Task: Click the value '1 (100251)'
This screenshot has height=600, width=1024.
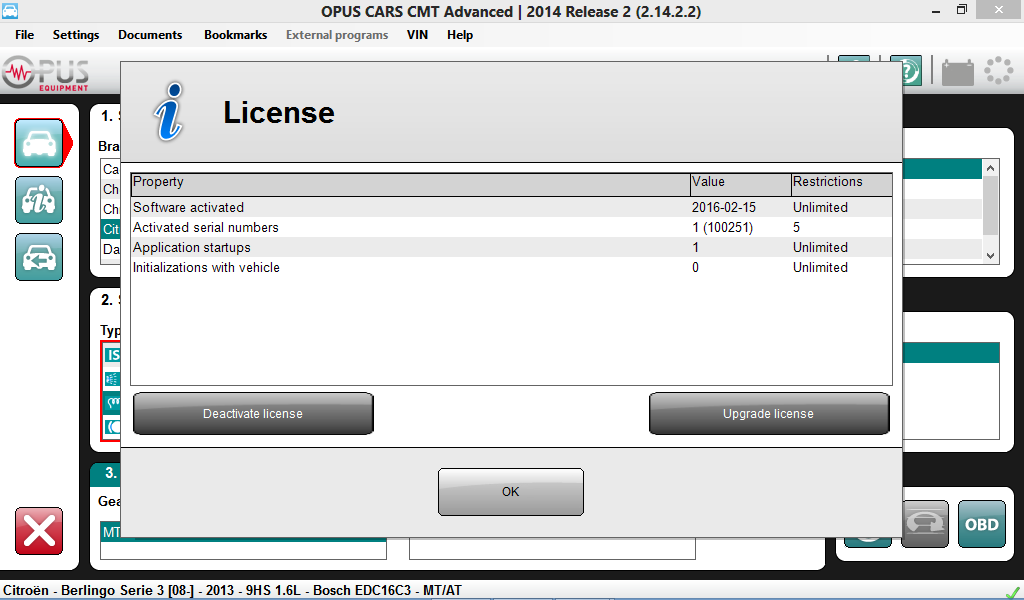Action: click(x=722, y=228)
